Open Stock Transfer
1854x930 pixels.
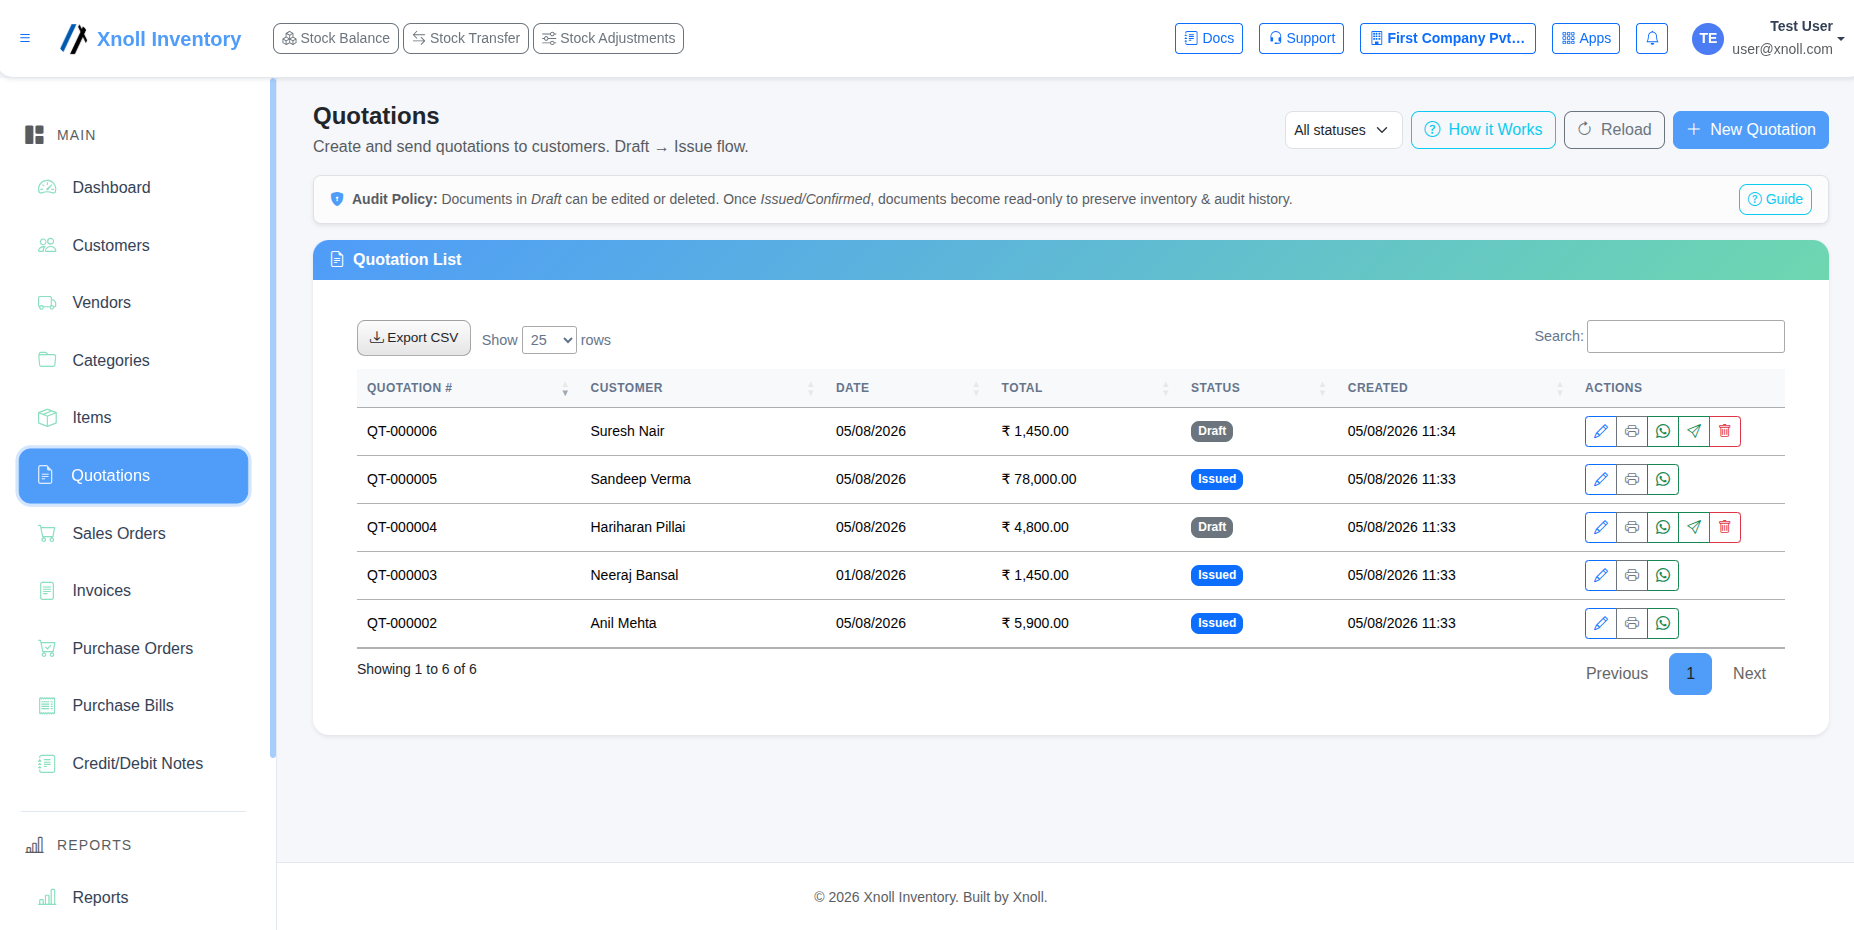466,38
